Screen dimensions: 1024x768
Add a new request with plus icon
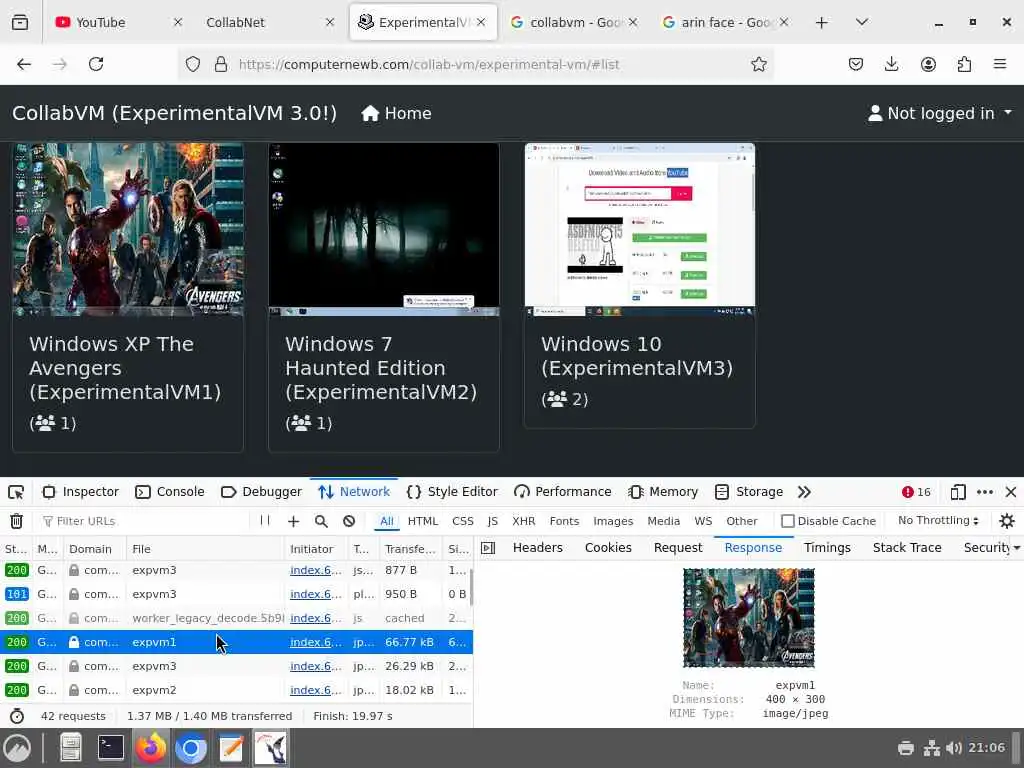(293, 521)
